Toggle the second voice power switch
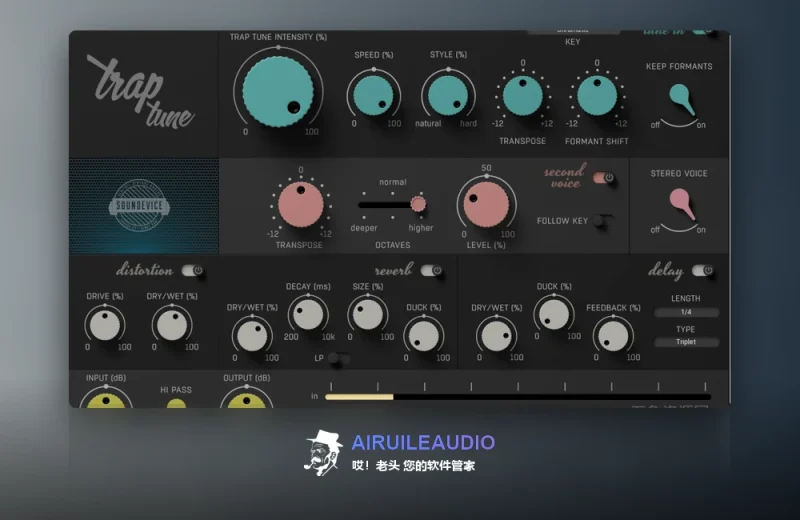The width and height of the screenshot is (800, 520). (x=604, y=178)
